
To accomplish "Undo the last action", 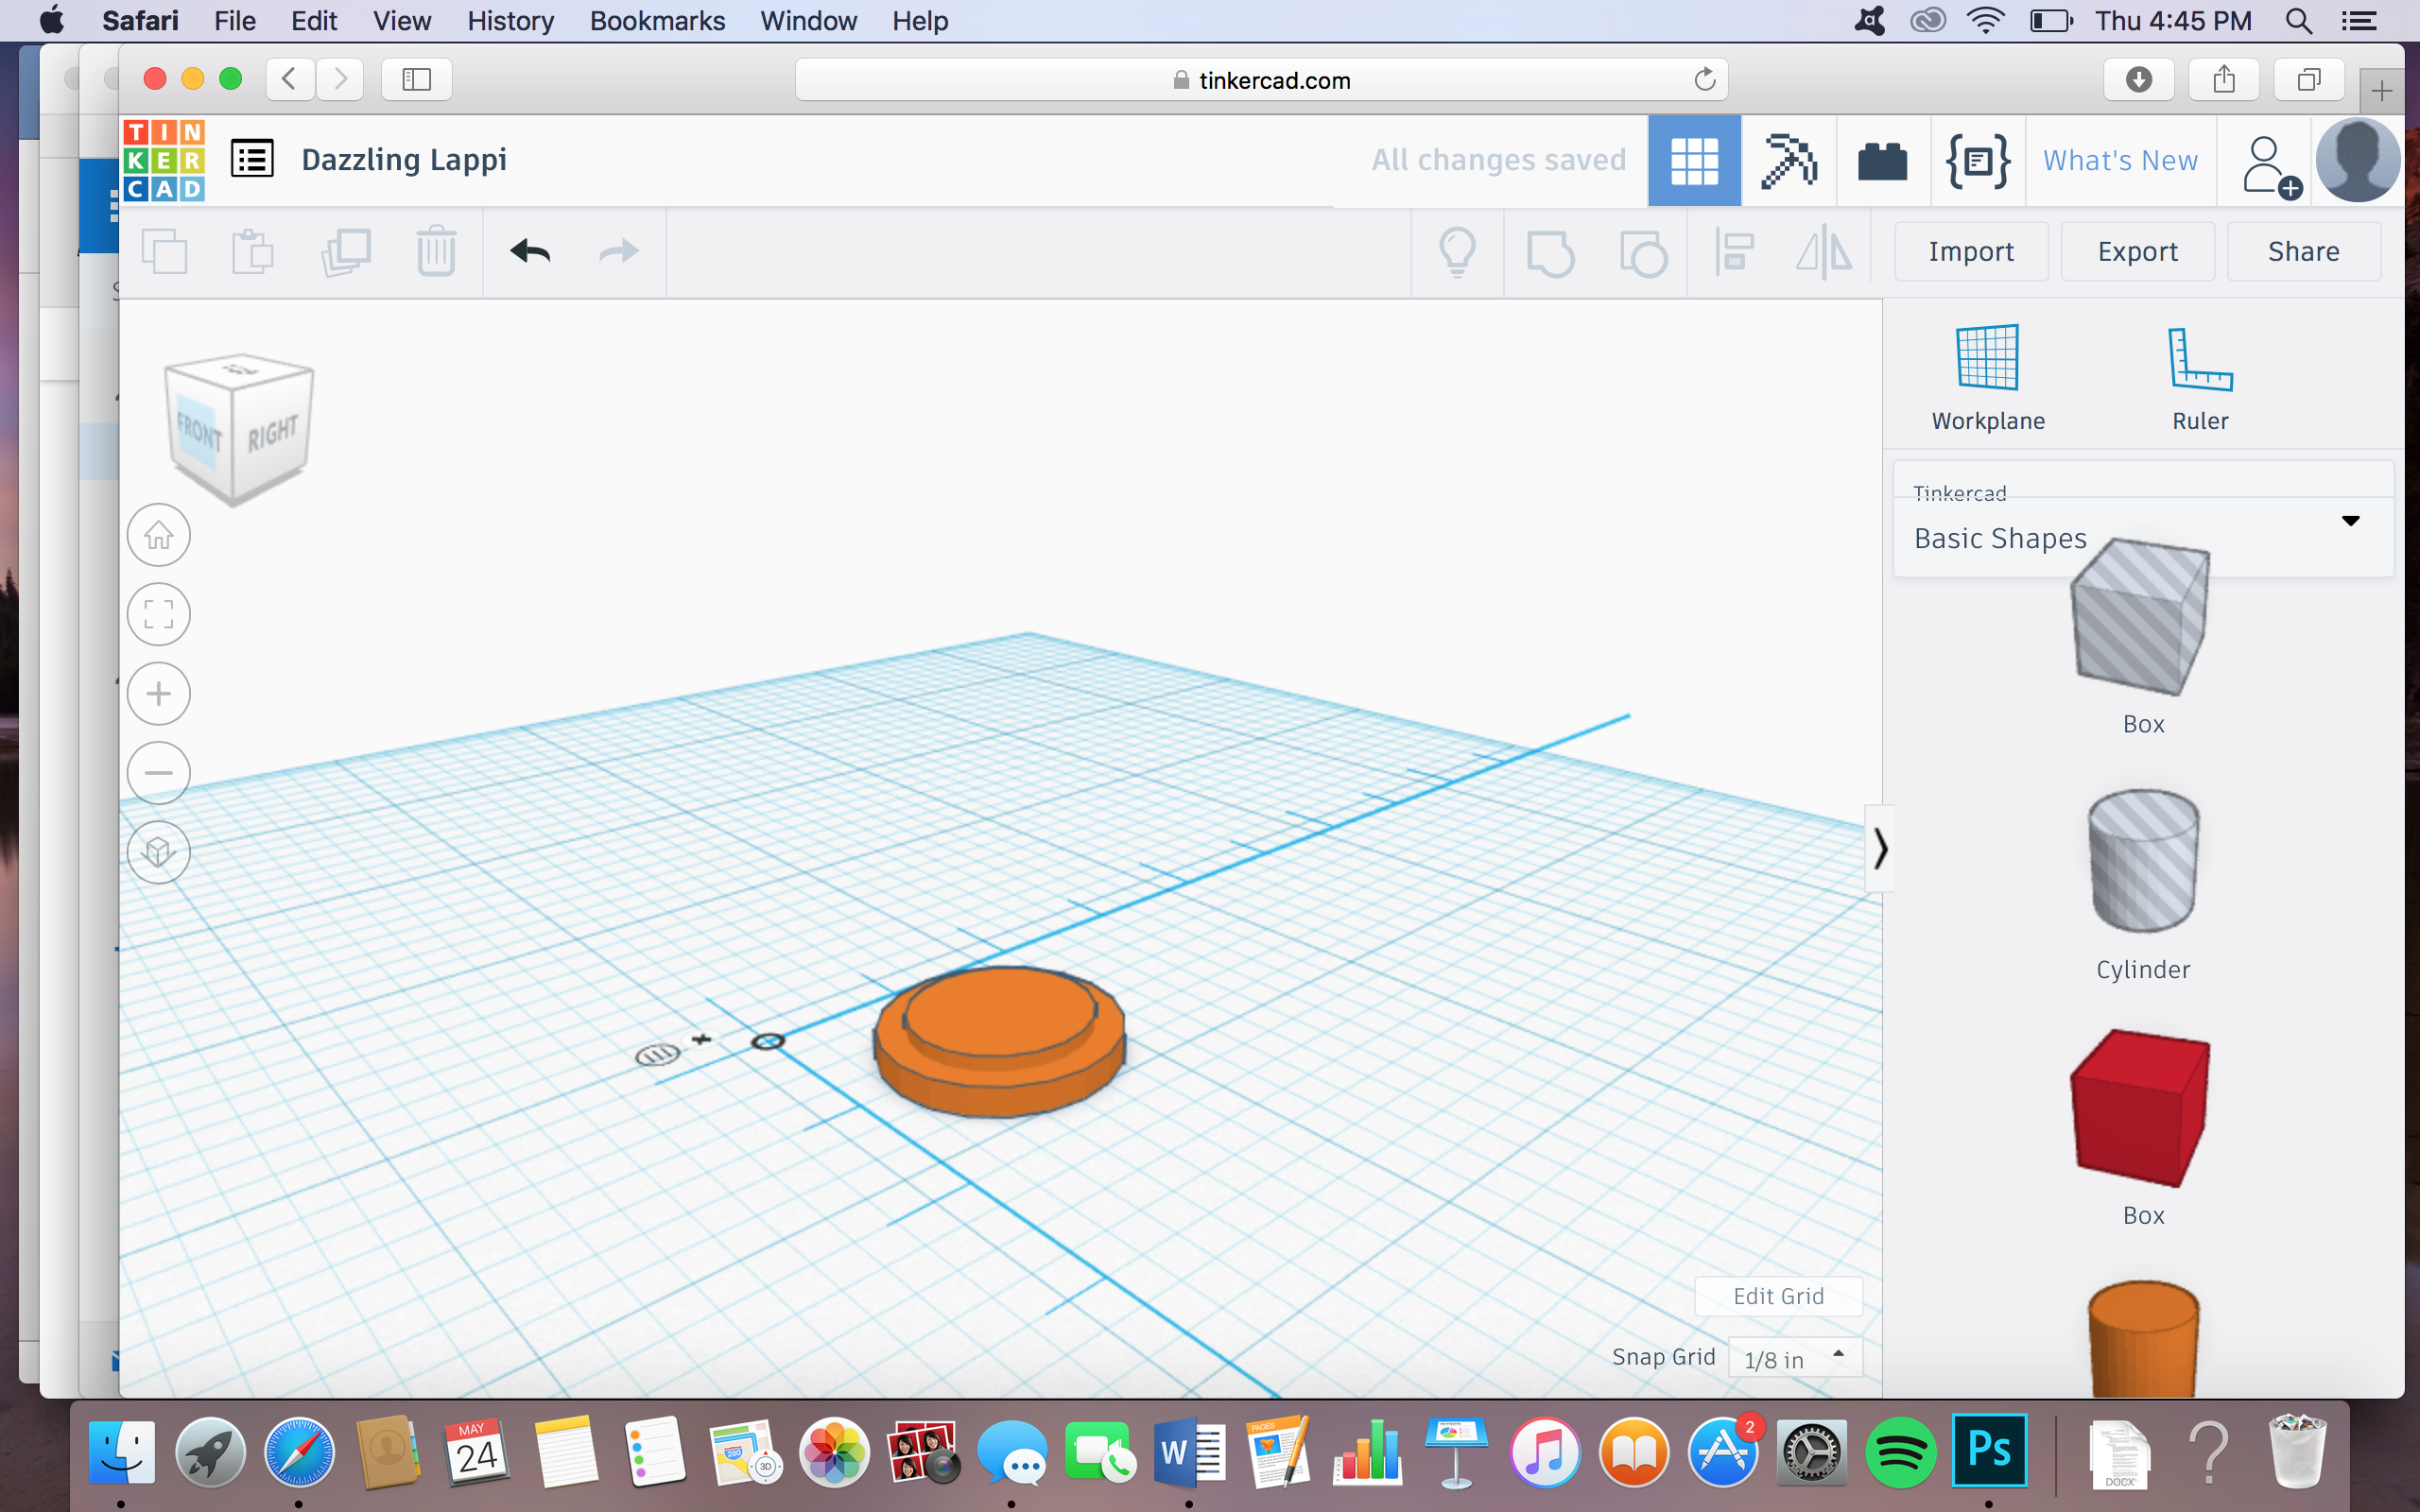I will pos(530,251).
